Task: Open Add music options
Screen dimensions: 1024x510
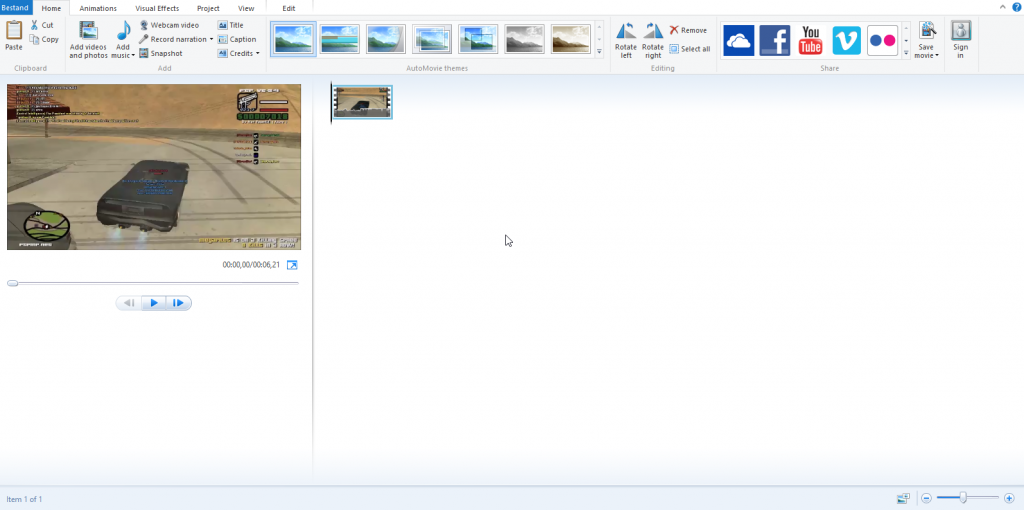Action: 123,40
